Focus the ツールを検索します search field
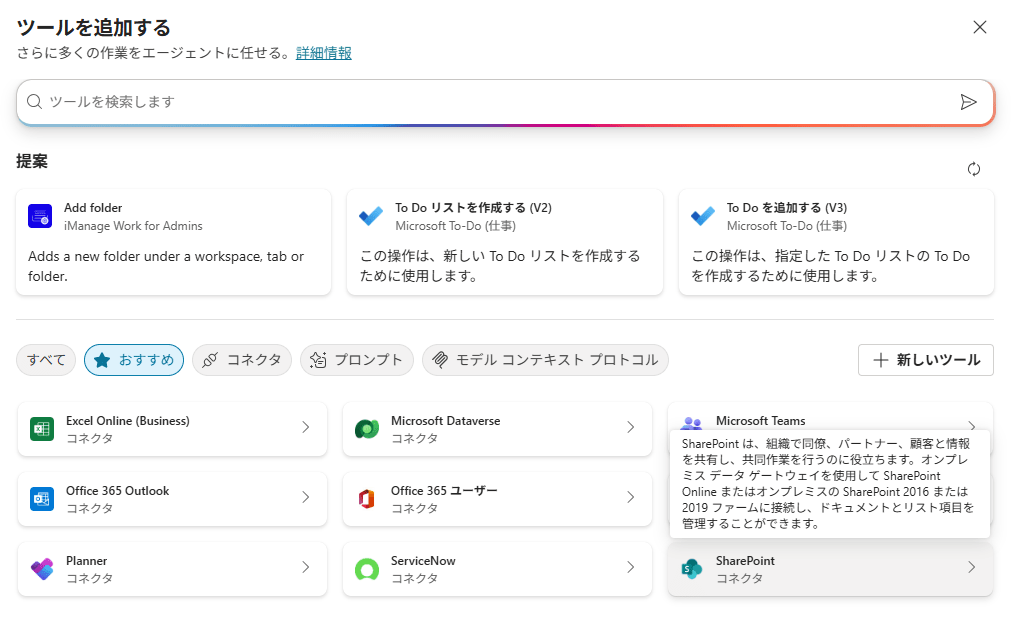The image size is (1013, 629). coord(490,102)
